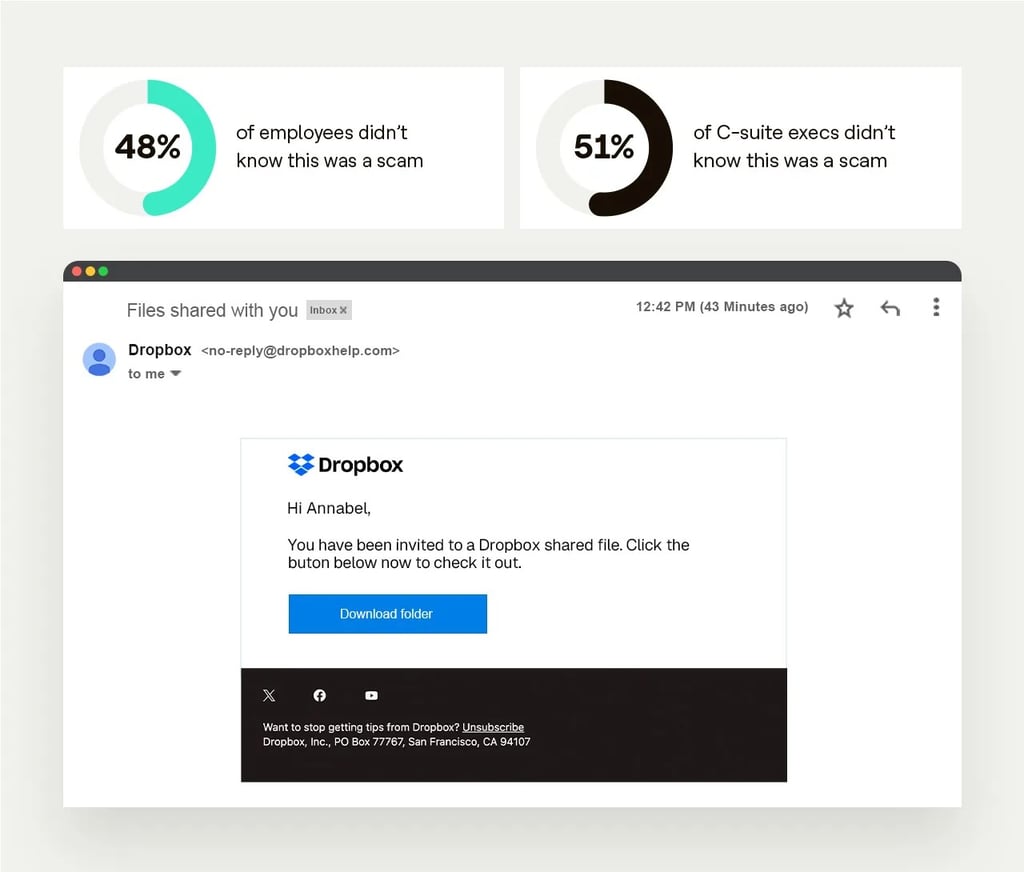Viewport: 1024px width, 872px height.
Task: Click the 51% black donut chart
Action: (x=604, y=148)
